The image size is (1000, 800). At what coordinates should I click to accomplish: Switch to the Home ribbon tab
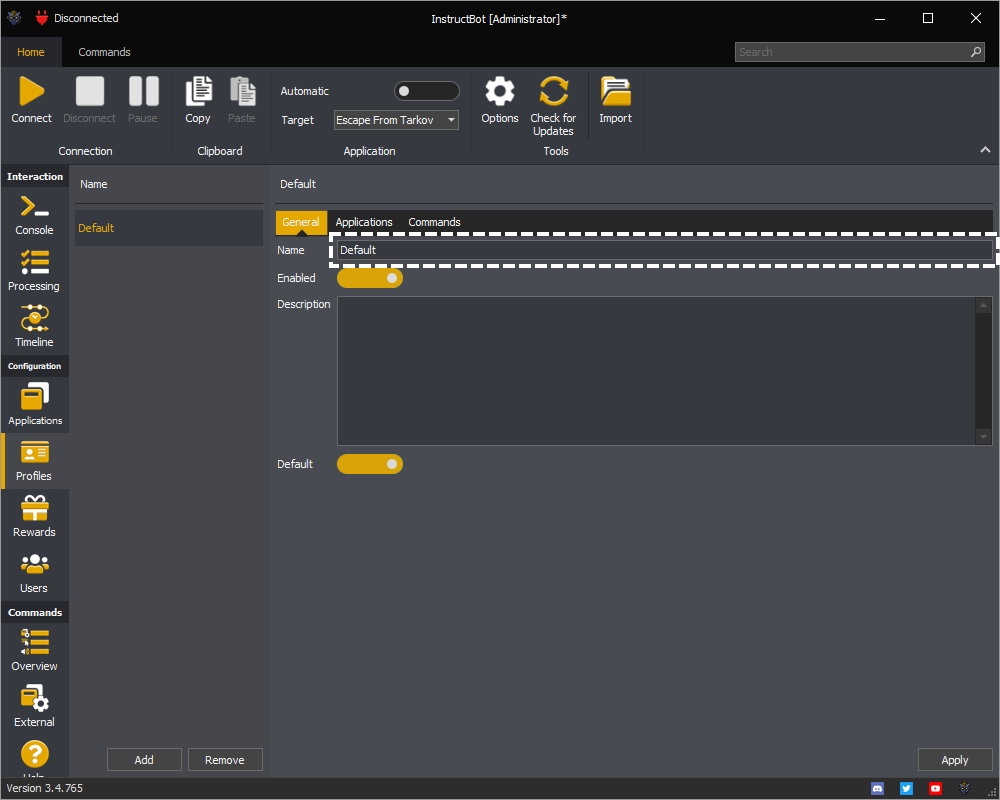(31, 52)
